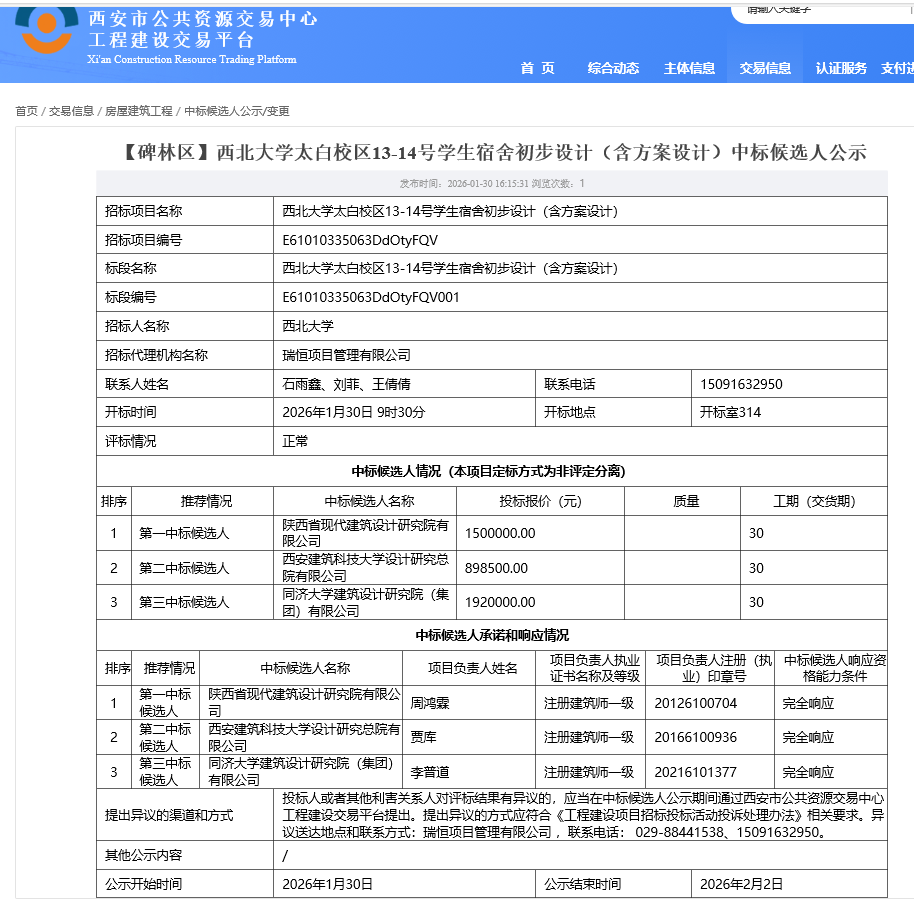Click the announcement title heading
Image resolution: width=914 pixels, height=901 pixels.
pyautogui.click(x=493, y=153)
